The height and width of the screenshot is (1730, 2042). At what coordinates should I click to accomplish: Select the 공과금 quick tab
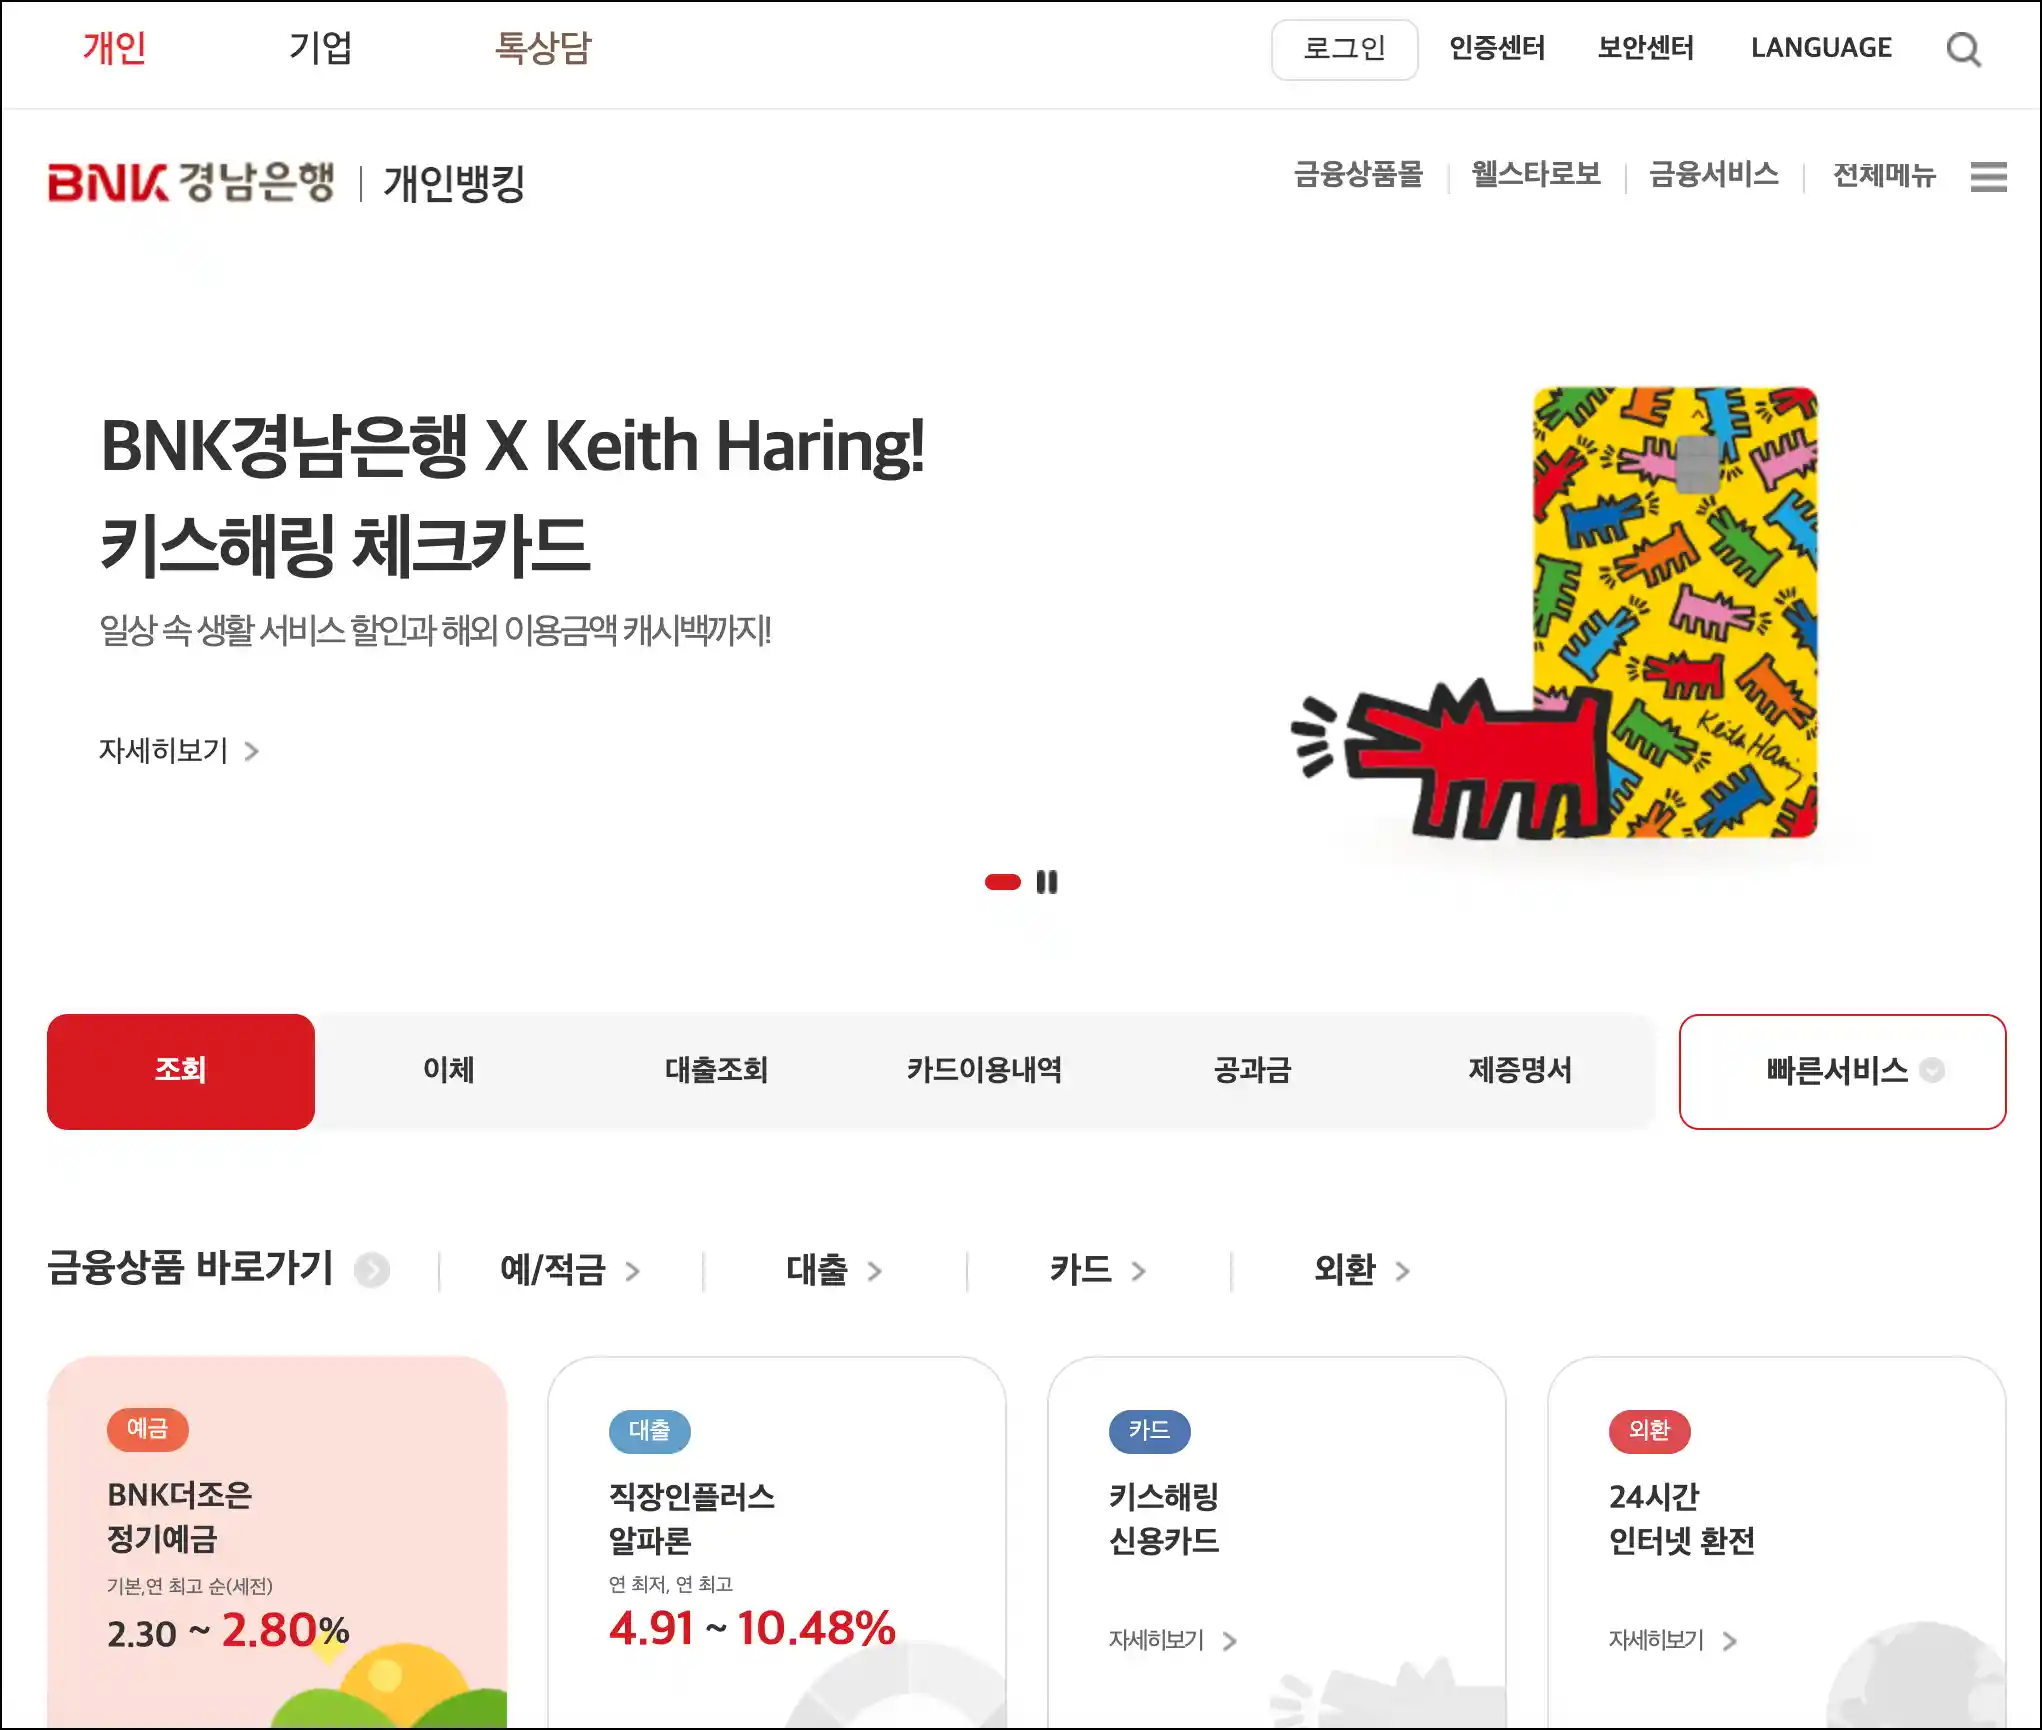coord(1252,1071)
